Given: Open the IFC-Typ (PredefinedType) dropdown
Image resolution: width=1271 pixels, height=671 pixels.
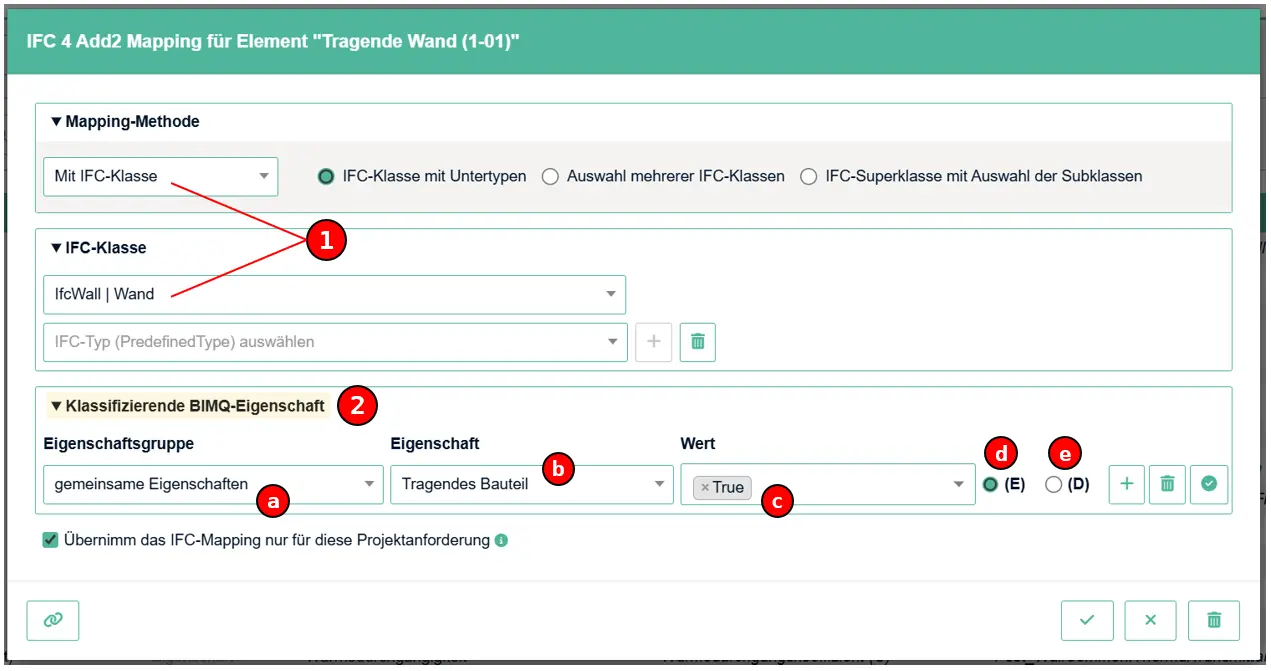Looking at the screenshot, I should point(335,341).
